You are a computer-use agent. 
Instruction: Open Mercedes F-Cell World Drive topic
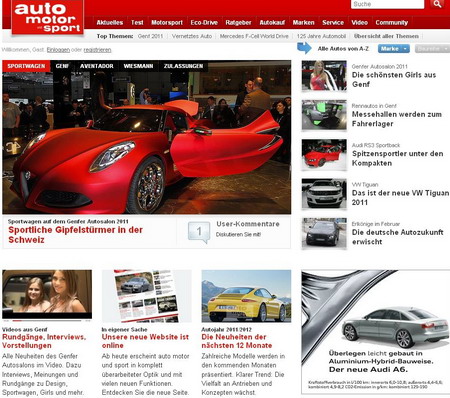pyautogui.click(x=254, y=36)
